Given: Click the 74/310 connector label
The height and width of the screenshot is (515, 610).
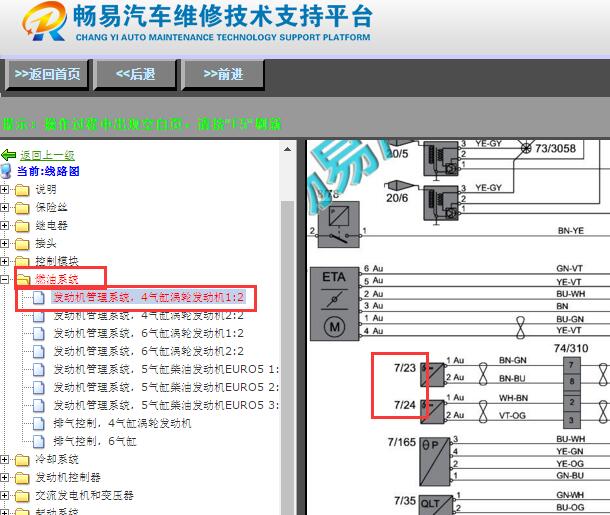Looking at the screenshot, I should pyautogui.click(x=571, y=348).
